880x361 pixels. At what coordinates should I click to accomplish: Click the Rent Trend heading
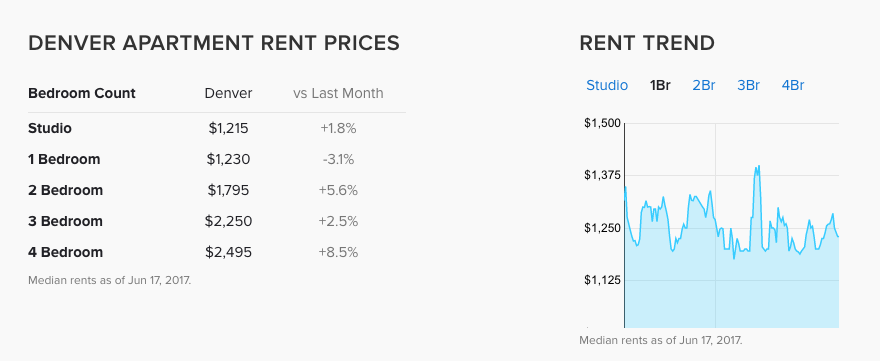[x=647, y=43]
